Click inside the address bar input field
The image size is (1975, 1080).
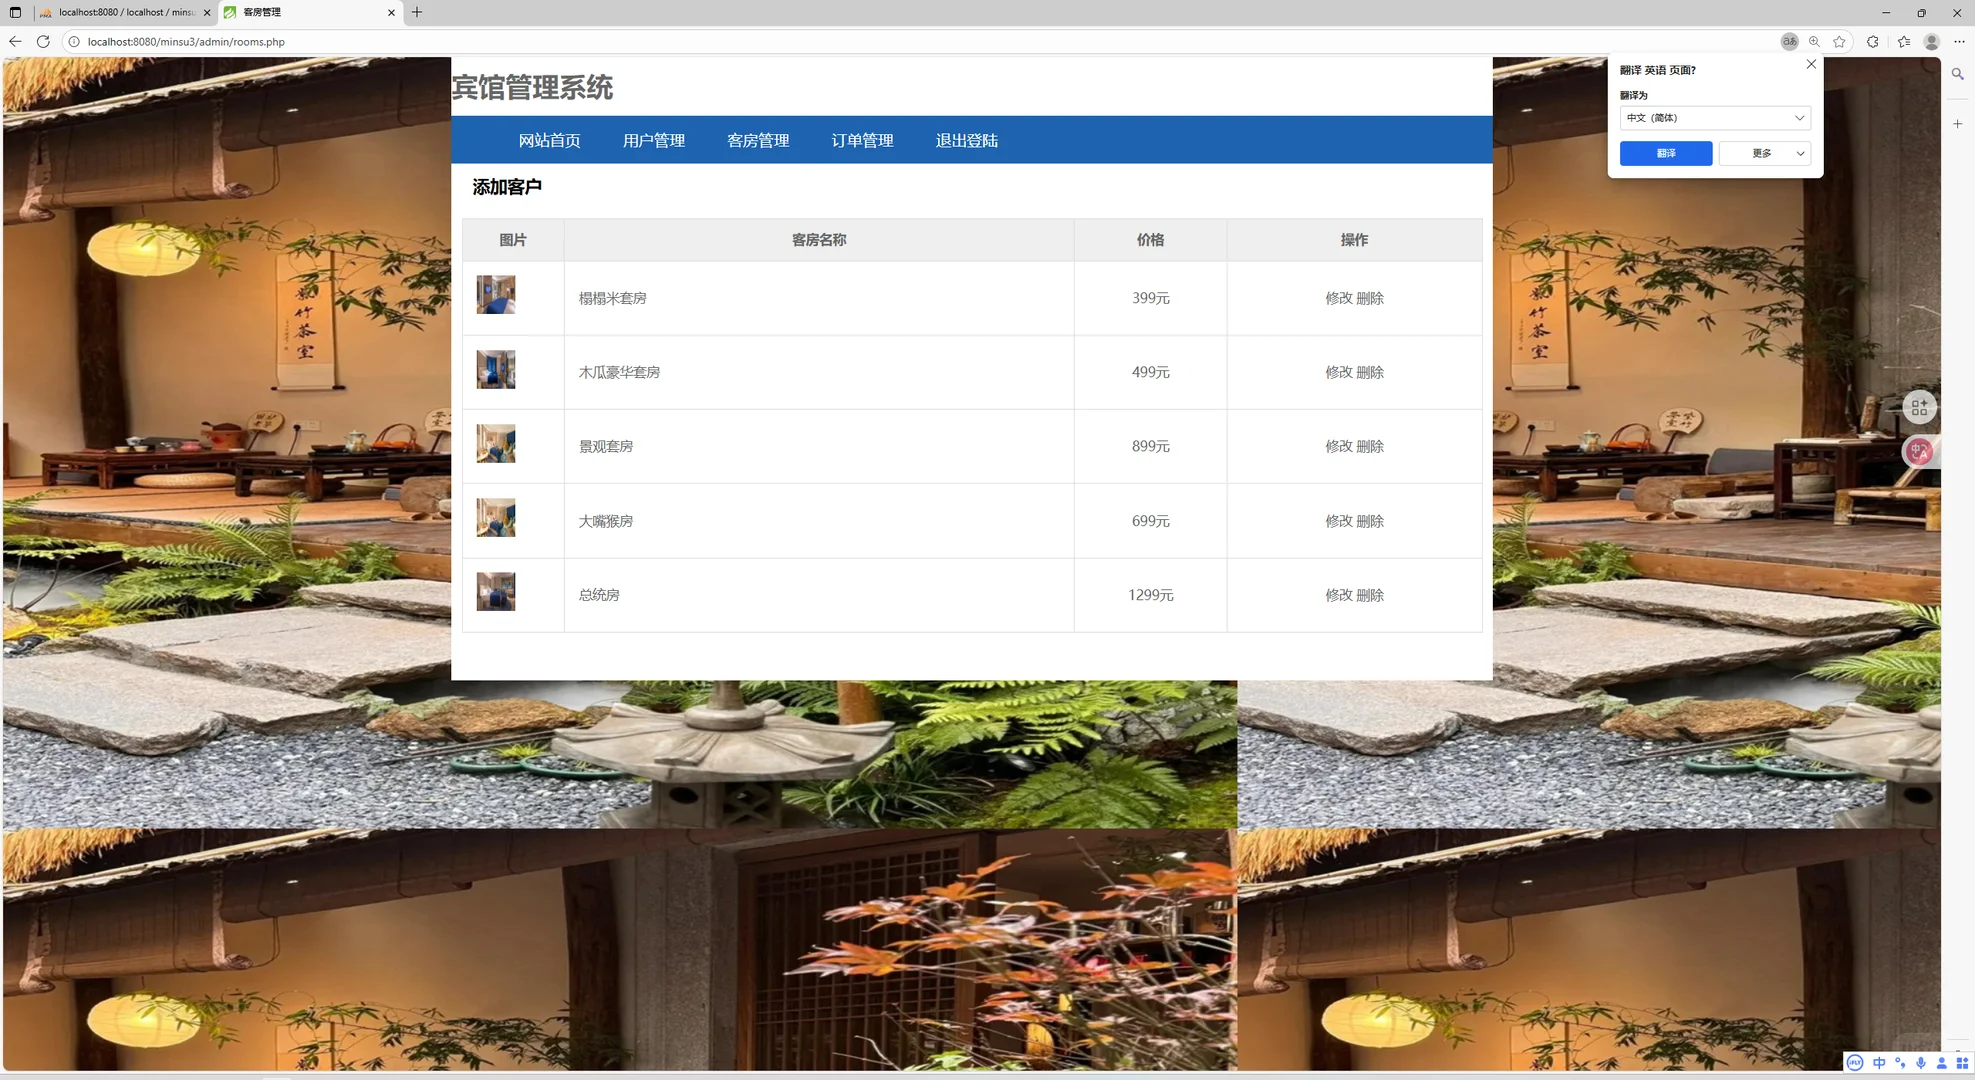[400, 42]
